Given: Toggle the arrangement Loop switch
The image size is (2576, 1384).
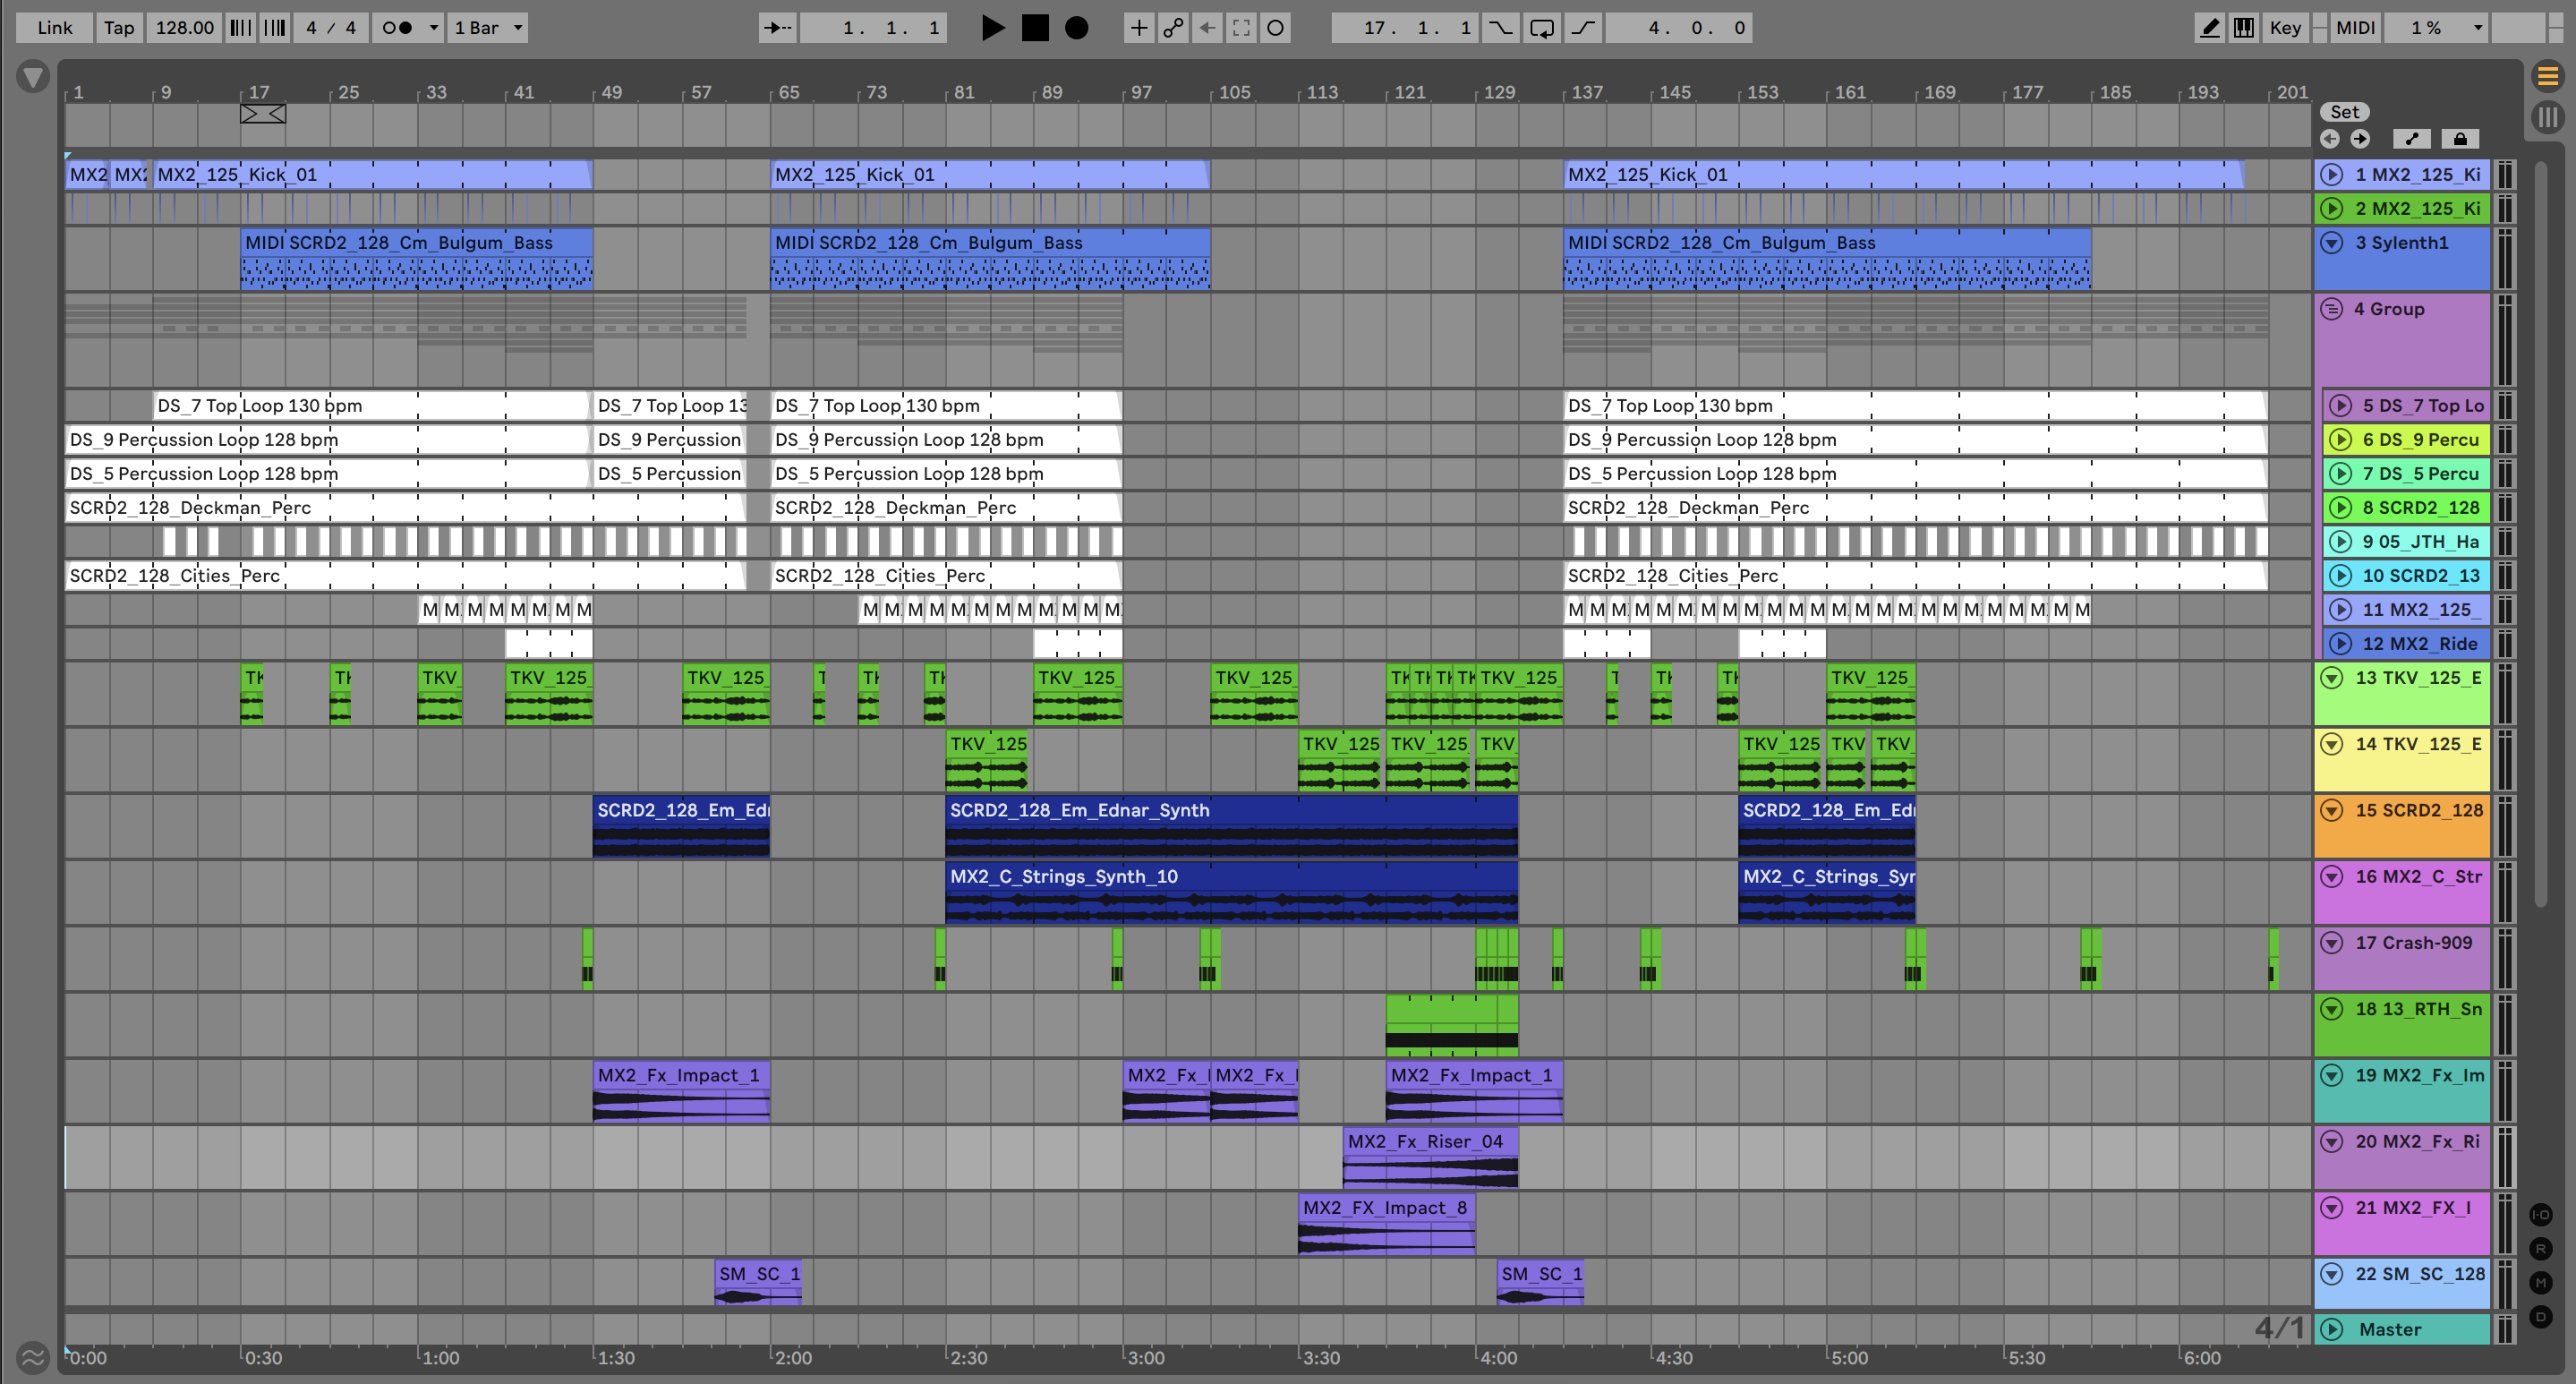Looking at the screenshot, I should [1541, 28].
